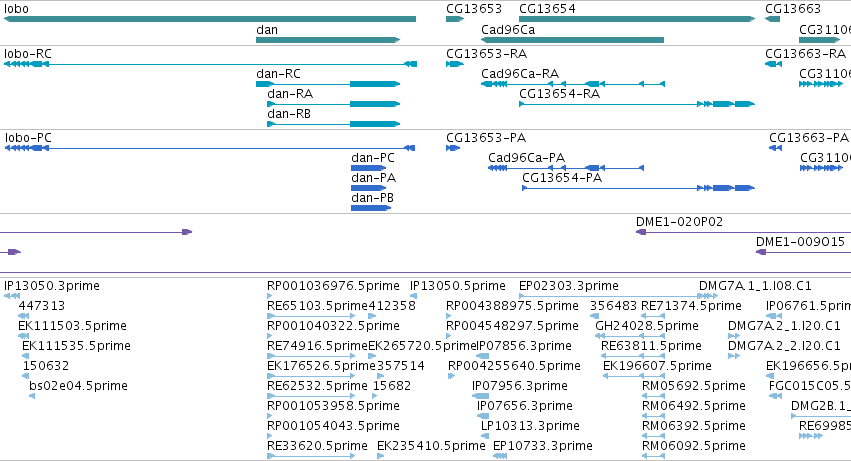Click the RP004388975.5prime label
Viewport: 851px width, 461px height.
[512, 306]
